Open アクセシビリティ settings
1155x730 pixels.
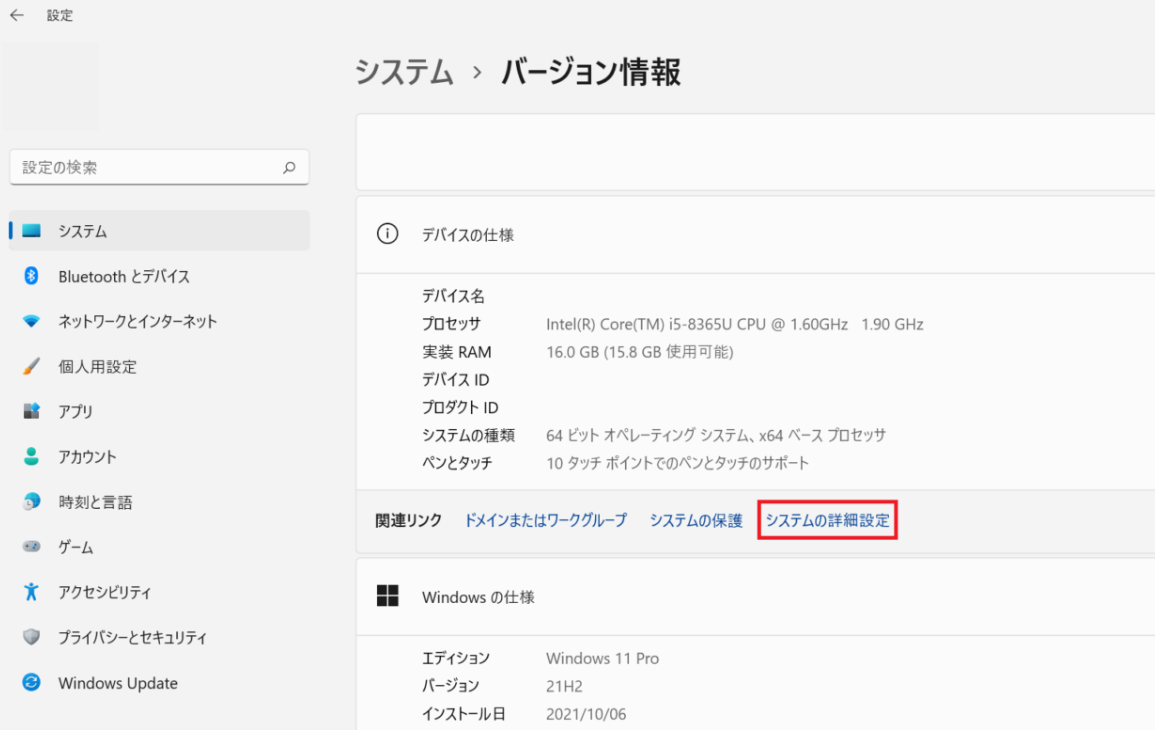pyautogui.click(x=159, y=592)
